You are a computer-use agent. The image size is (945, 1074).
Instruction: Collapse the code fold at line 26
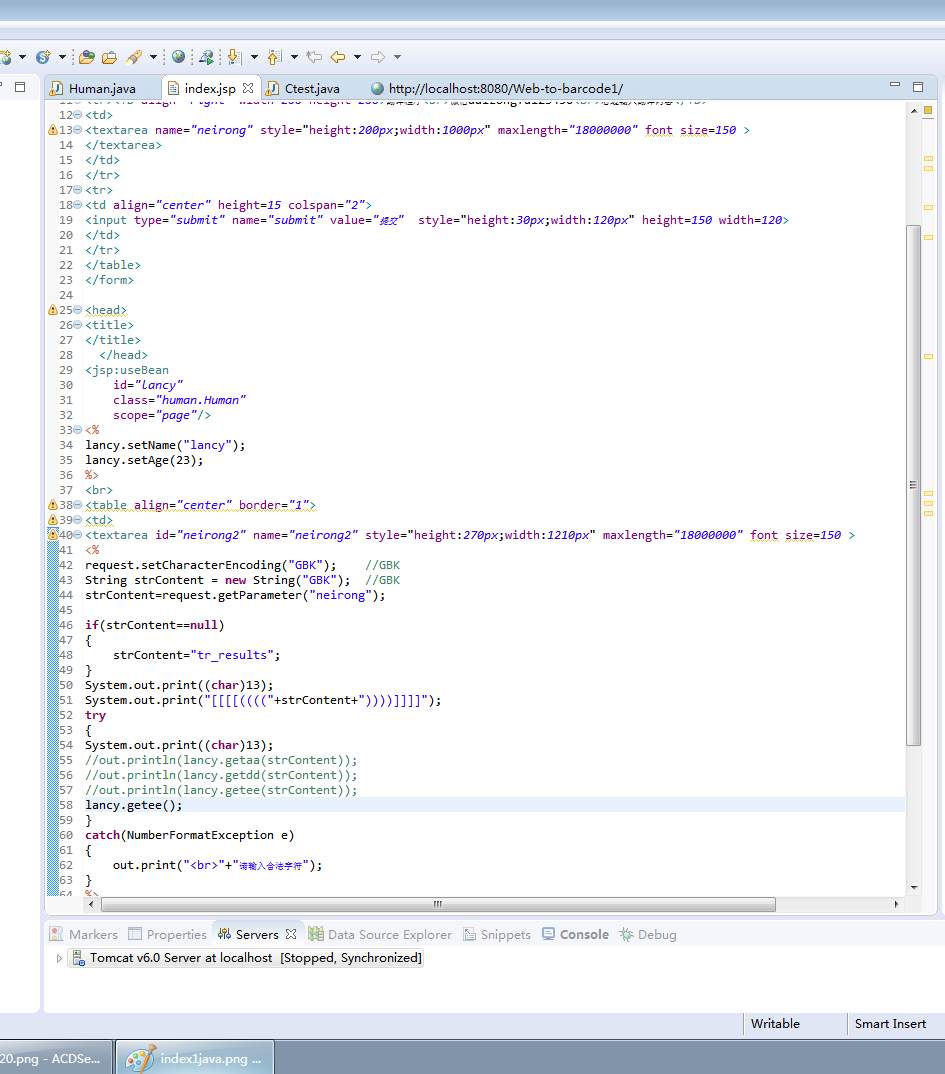pos(77,325)
